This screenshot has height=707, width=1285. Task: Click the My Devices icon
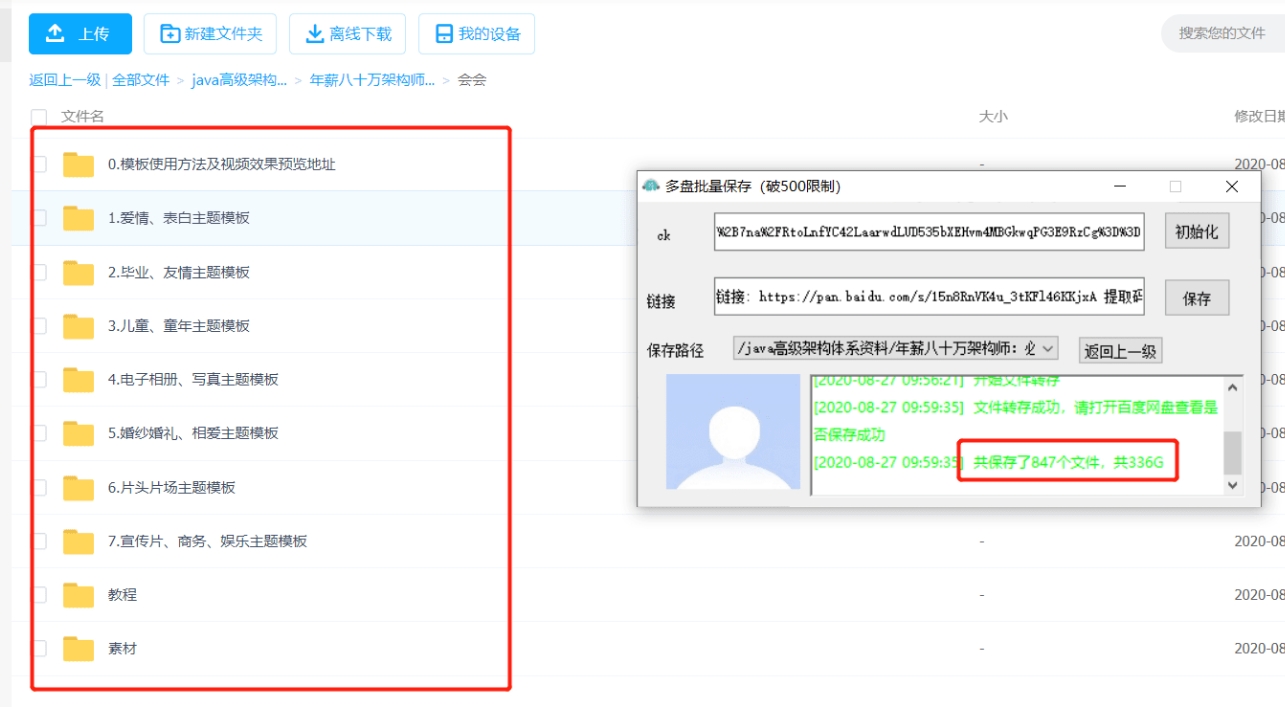pos(444,34)
